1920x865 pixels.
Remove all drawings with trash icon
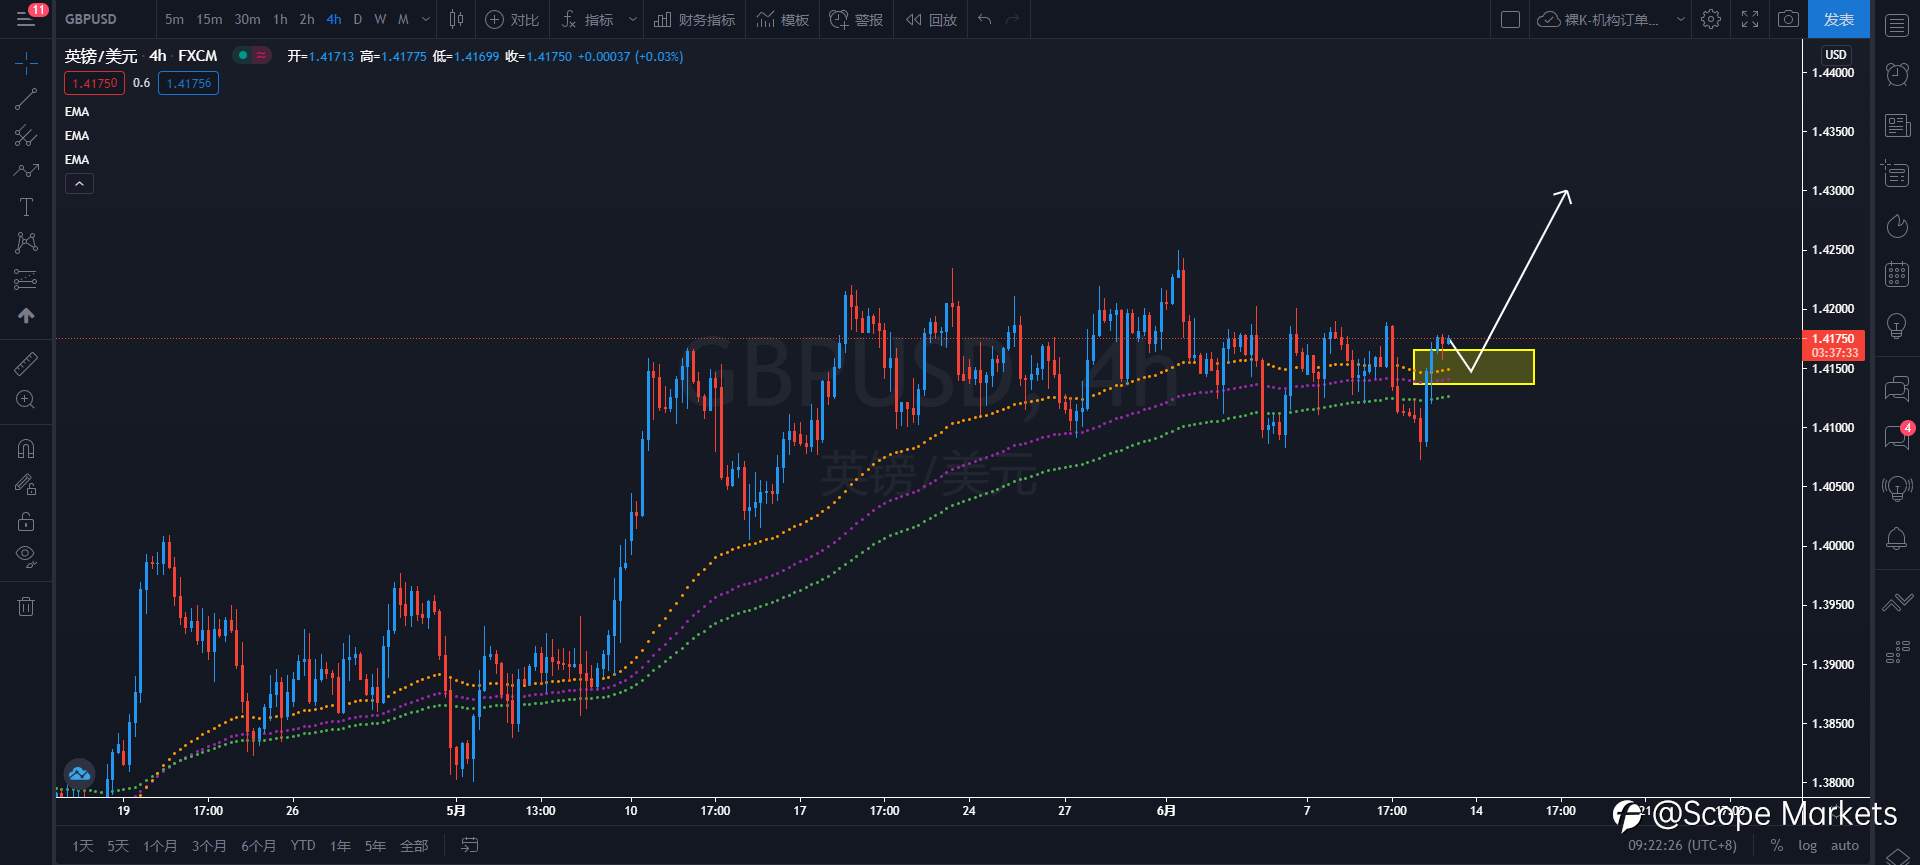[26, 606]
